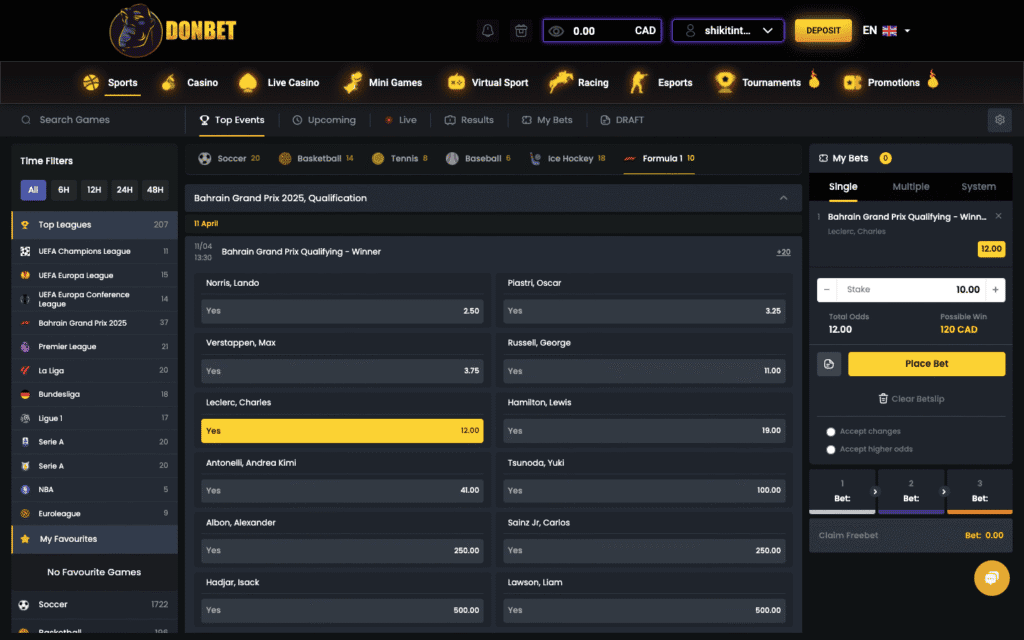The width and height of the screenshot is (1024, 640).
Task: Open the Tournaments page
Action: coord(766,82)
